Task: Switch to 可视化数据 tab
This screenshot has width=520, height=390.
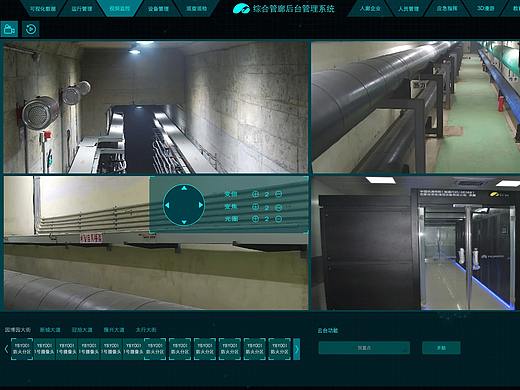Action: pyautogui.click(x=43, y=9)
